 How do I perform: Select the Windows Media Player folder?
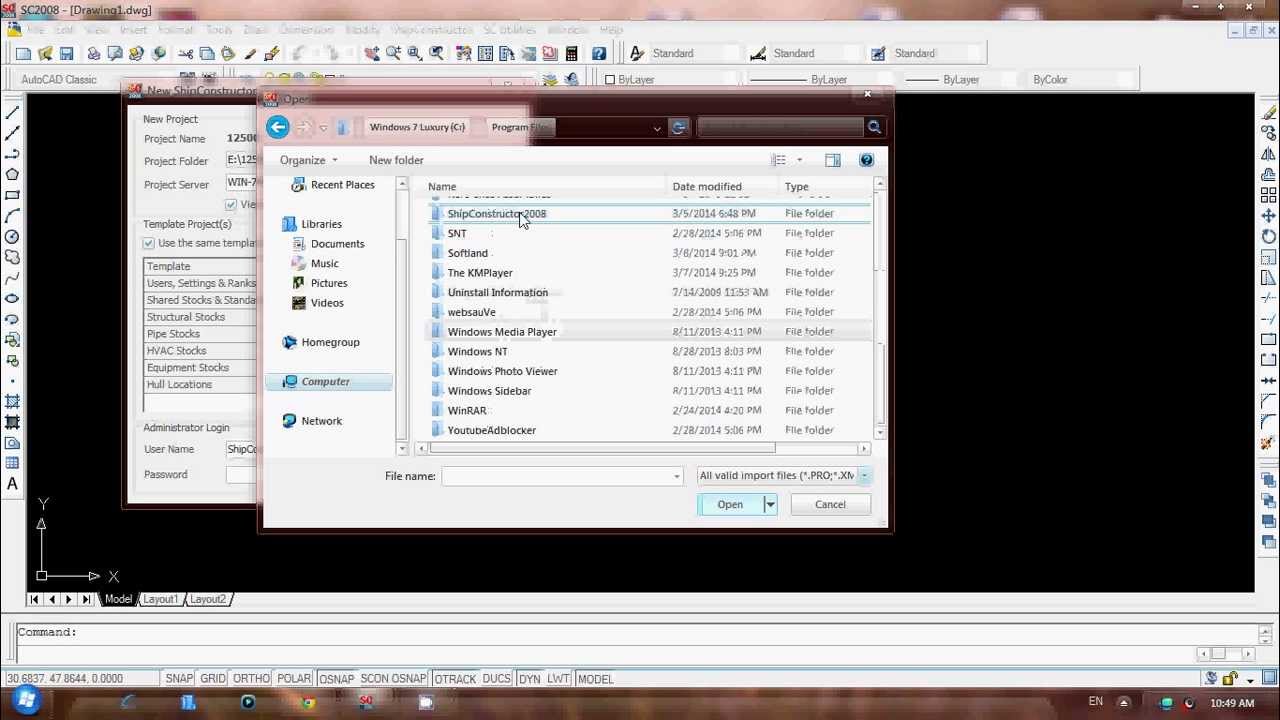click(502, 332)
